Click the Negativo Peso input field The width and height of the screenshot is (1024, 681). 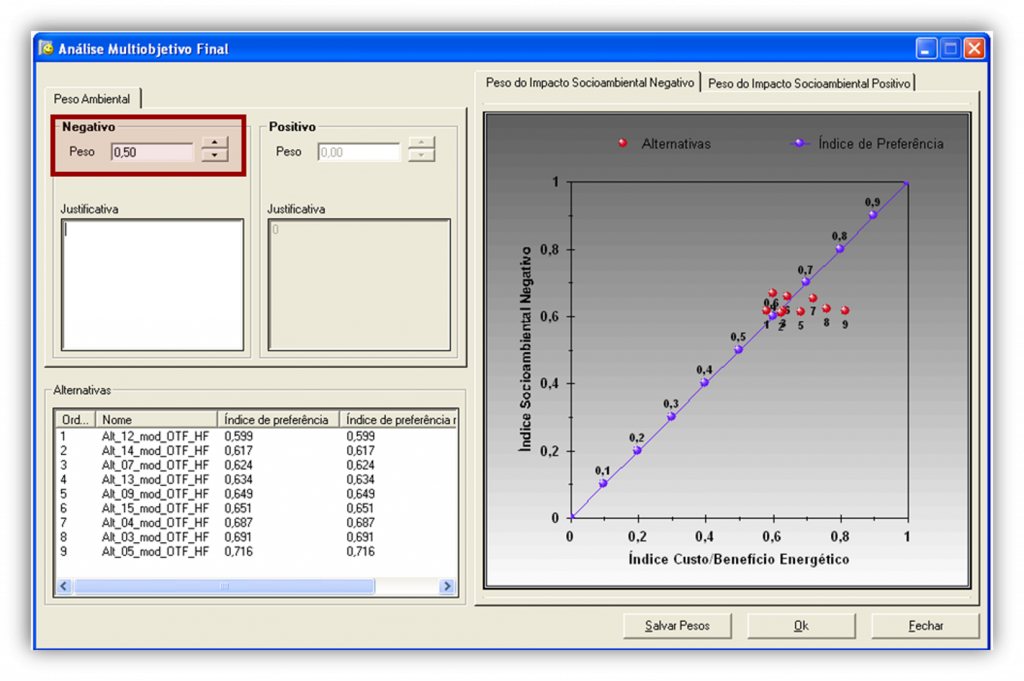coord(152,152)
